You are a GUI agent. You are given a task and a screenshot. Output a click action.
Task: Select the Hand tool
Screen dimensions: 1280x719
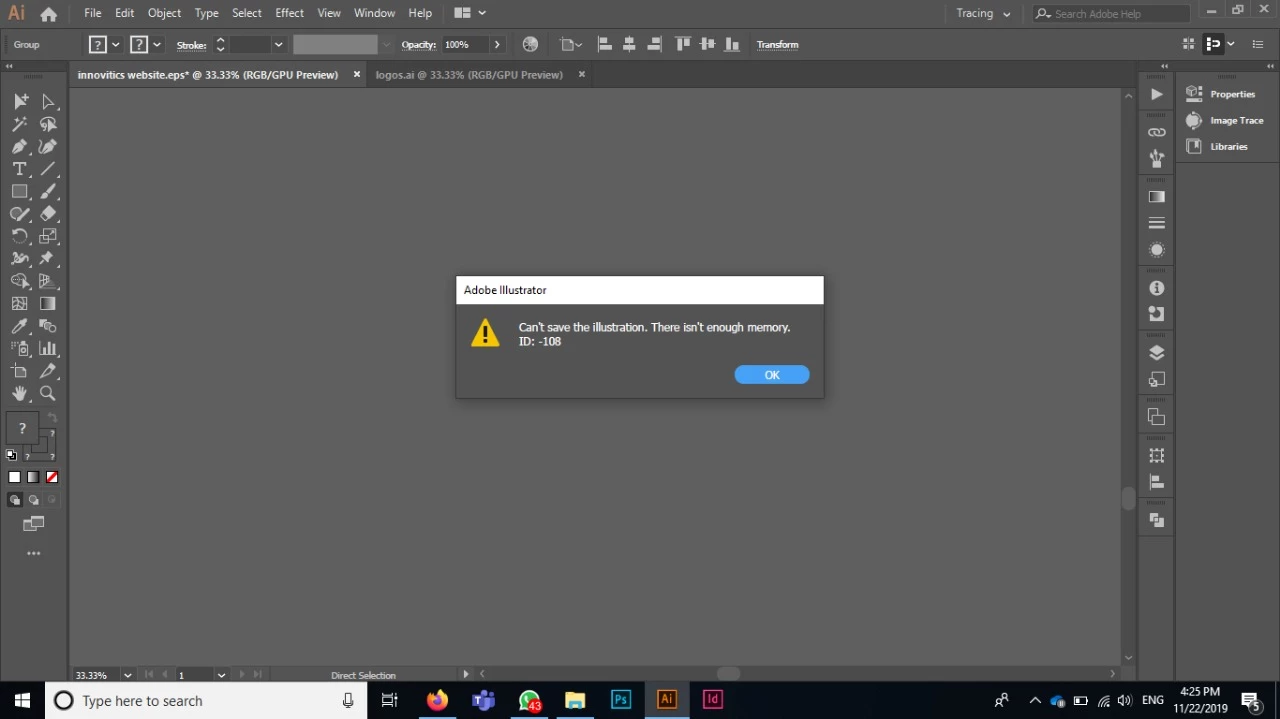[x=20, y=393]
